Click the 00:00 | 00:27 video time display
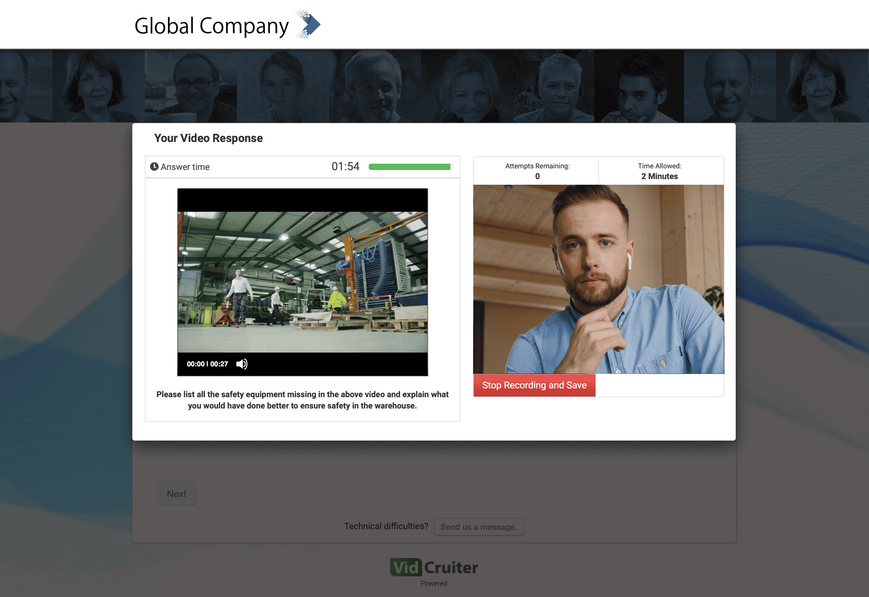The height and width of the screenshot is (597, 869). coord(207,364)
